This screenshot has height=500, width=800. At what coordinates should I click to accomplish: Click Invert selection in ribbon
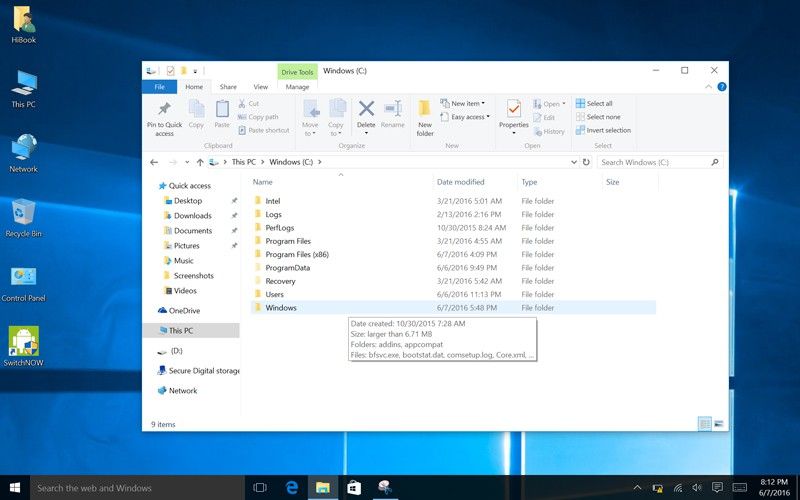pos(604,130)
